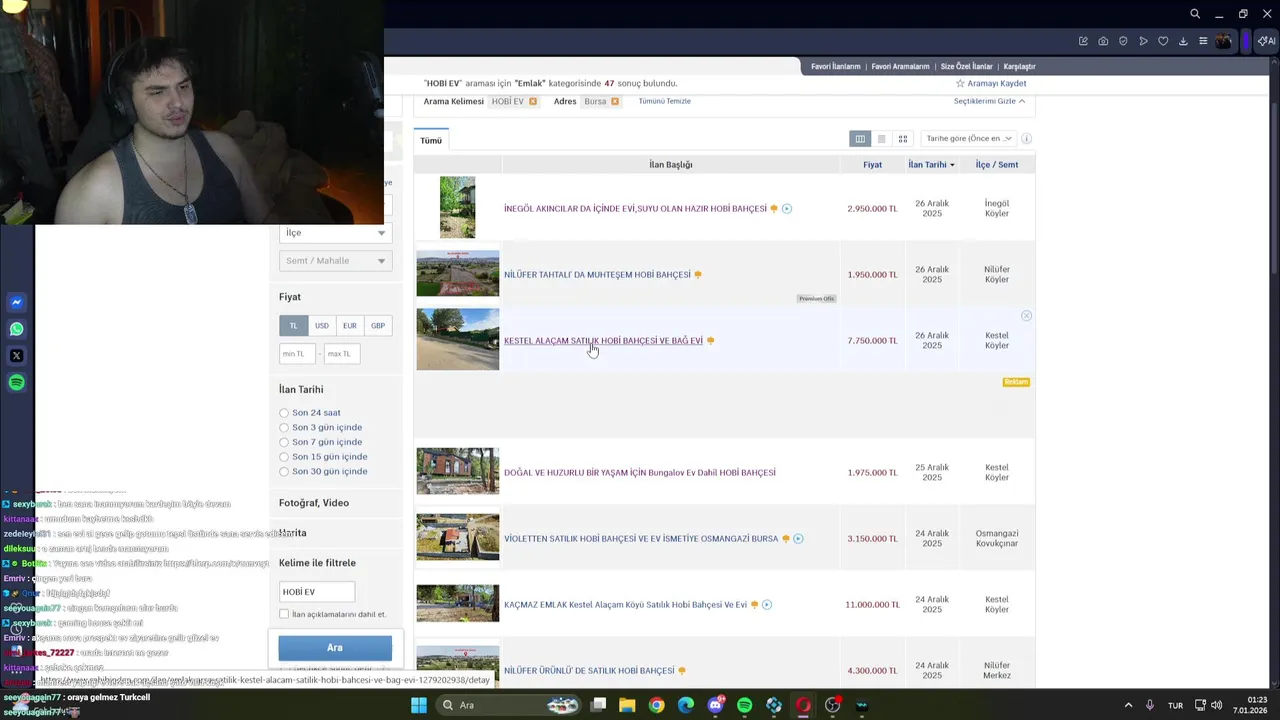Open the AI assistant button in browser
This screenshot has width=1280, height=720.
1266,41
